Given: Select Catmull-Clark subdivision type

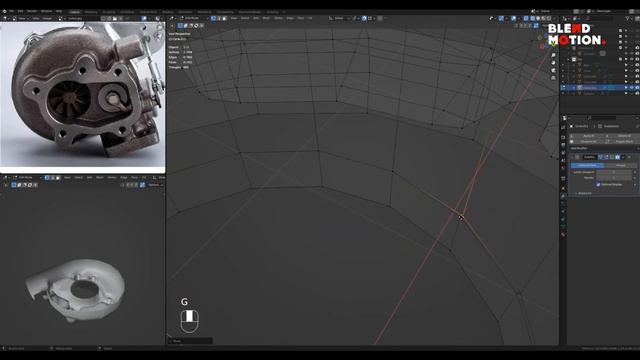Looking at the screenshot, I should tap(587, 165).
